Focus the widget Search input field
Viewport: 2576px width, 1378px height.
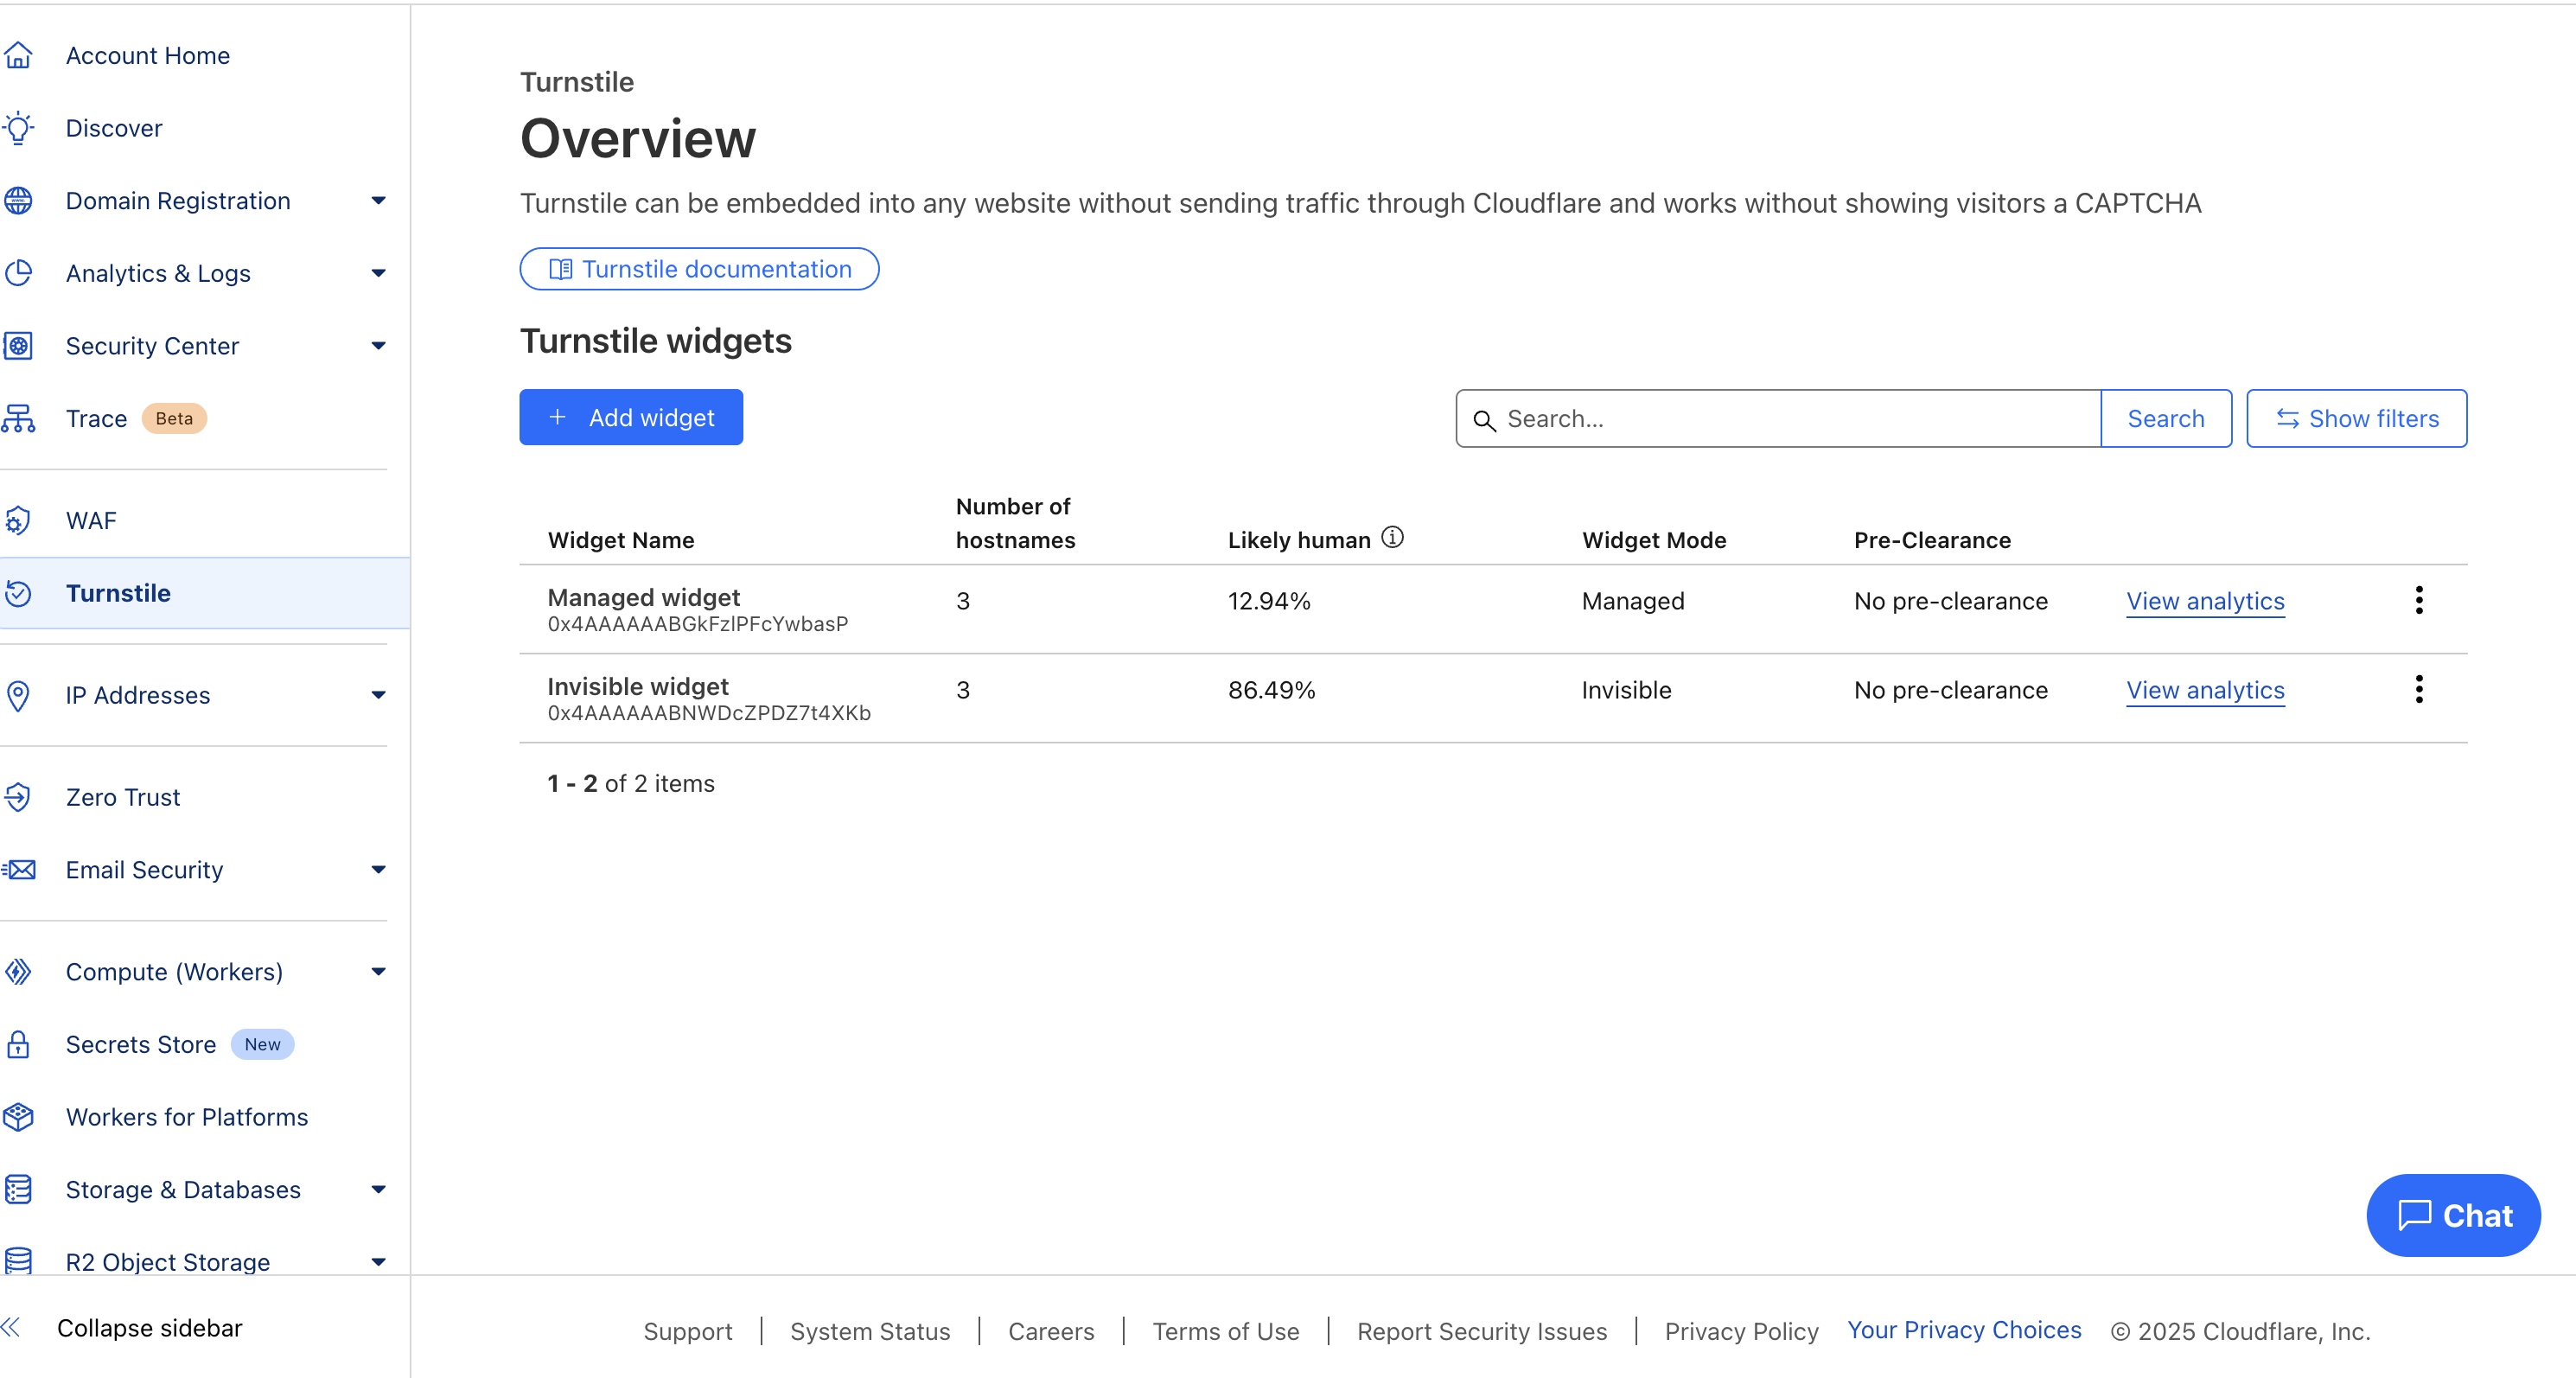pyautogui.click(x=1778, y=418)
